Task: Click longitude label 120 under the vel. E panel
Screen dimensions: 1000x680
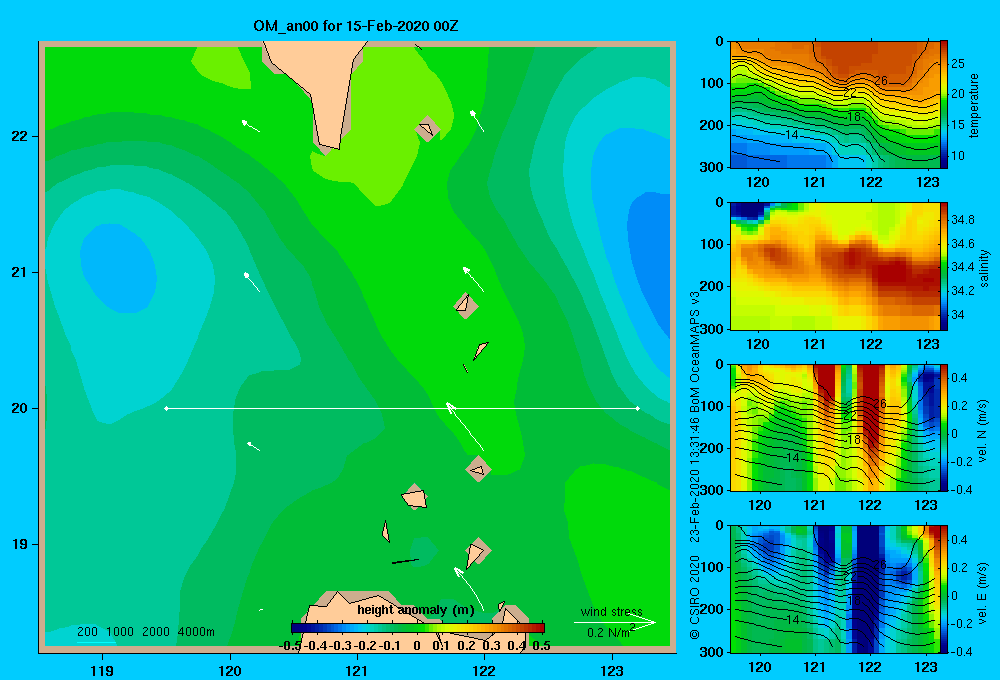Action: [759, 667]
